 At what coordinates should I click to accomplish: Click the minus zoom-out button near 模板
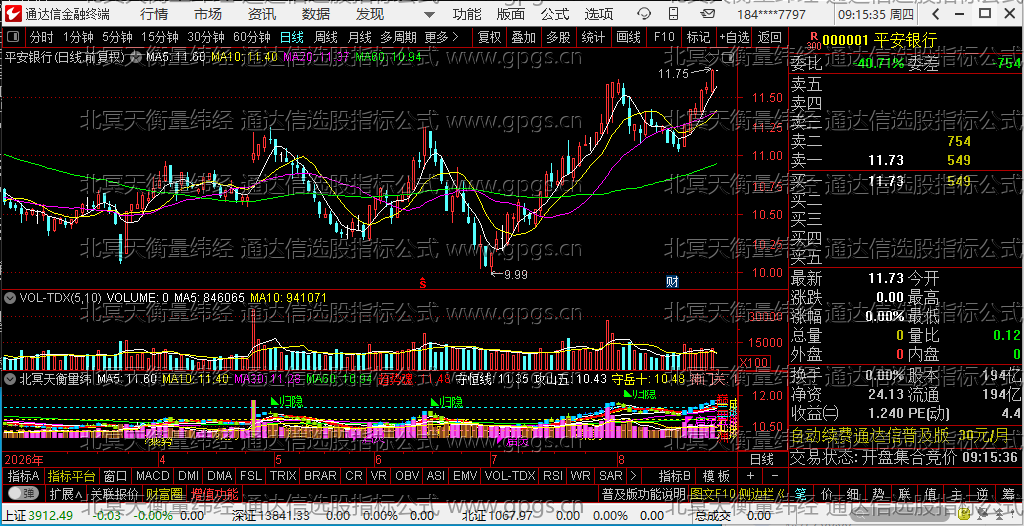pos(775,476)
